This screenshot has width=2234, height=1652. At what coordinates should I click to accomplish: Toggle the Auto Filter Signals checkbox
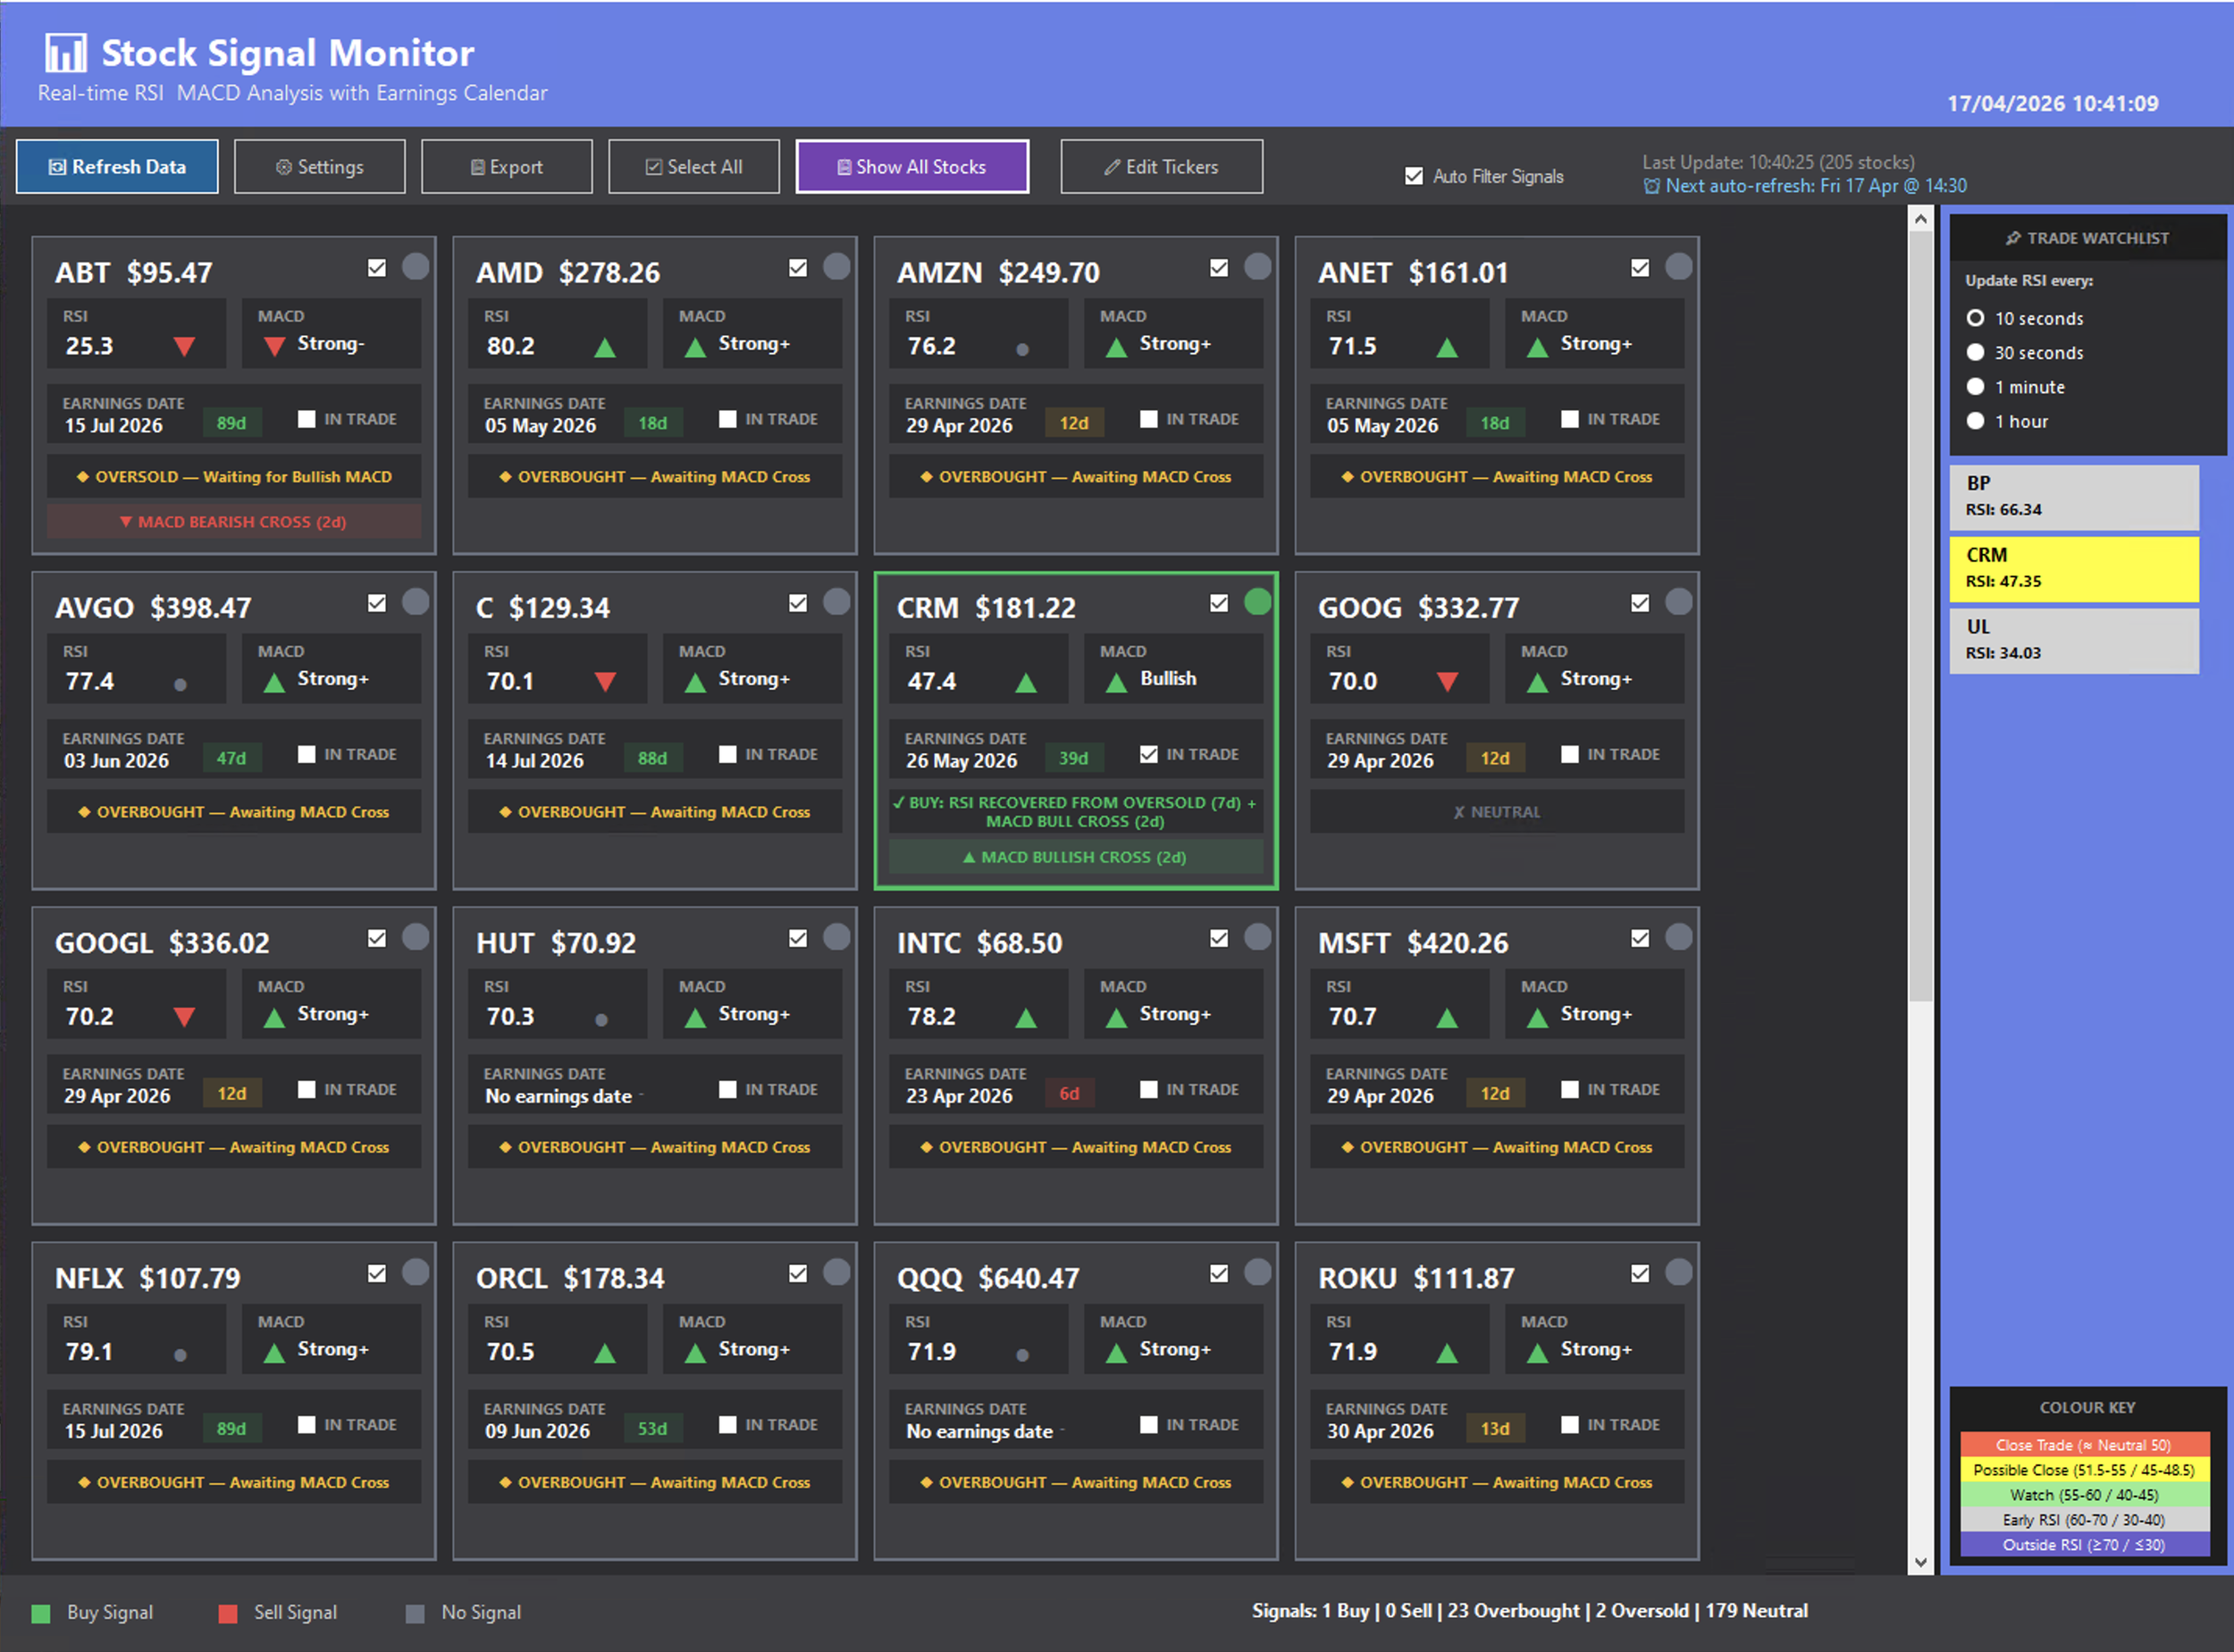(1413, 176)
